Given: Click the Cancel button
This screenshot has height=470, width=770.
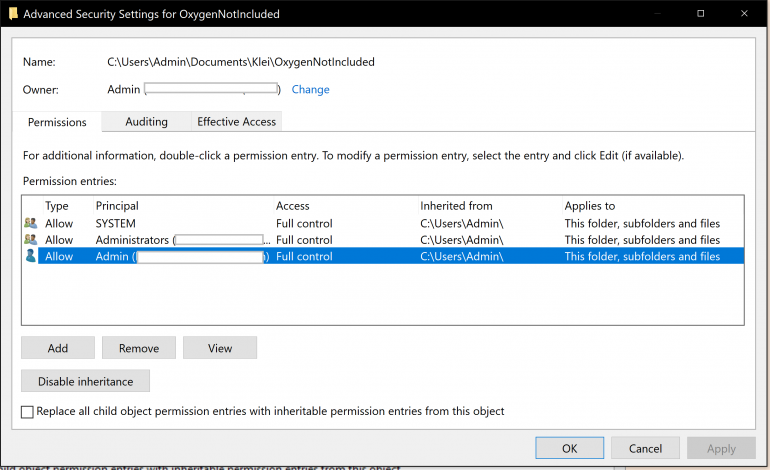Looking at the screenshot, I should (645, 448).
